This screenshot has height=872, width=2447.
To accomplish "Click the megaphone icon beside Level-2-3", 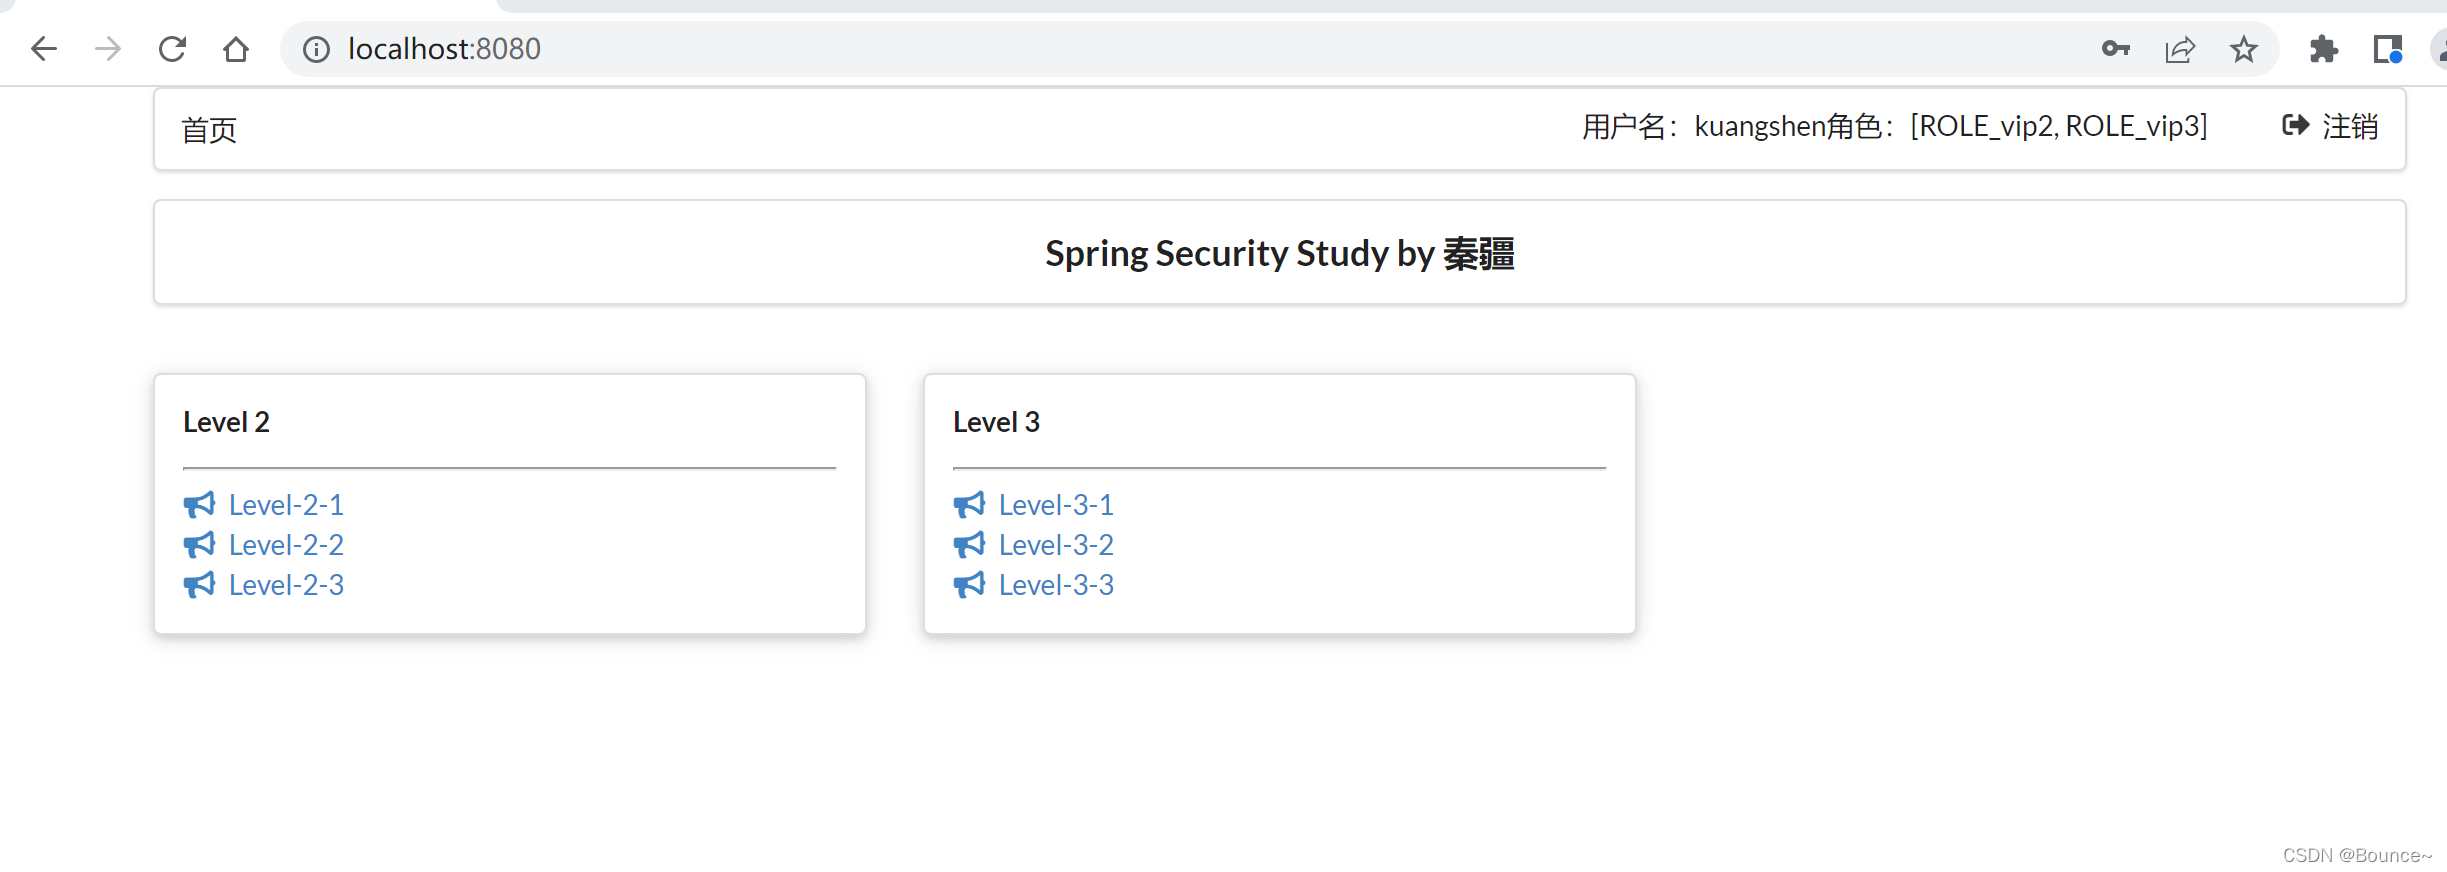I will click(199, 585).
